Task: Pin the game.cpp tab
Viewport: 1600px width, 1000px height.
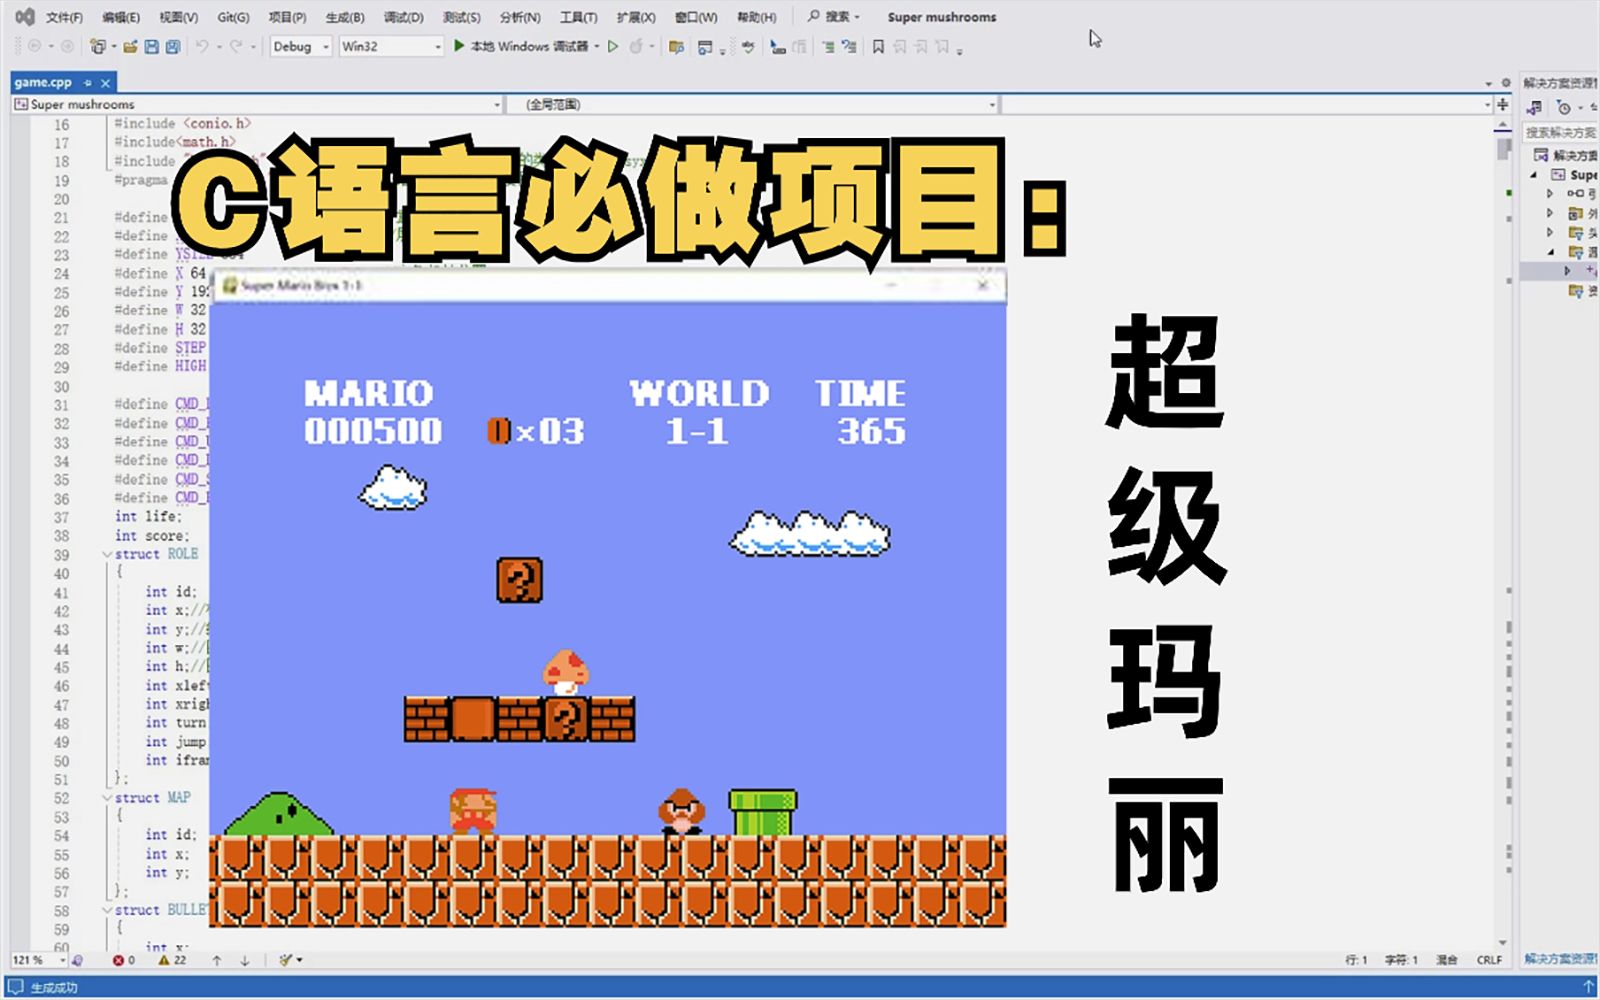Action: (x=88, y=82)
